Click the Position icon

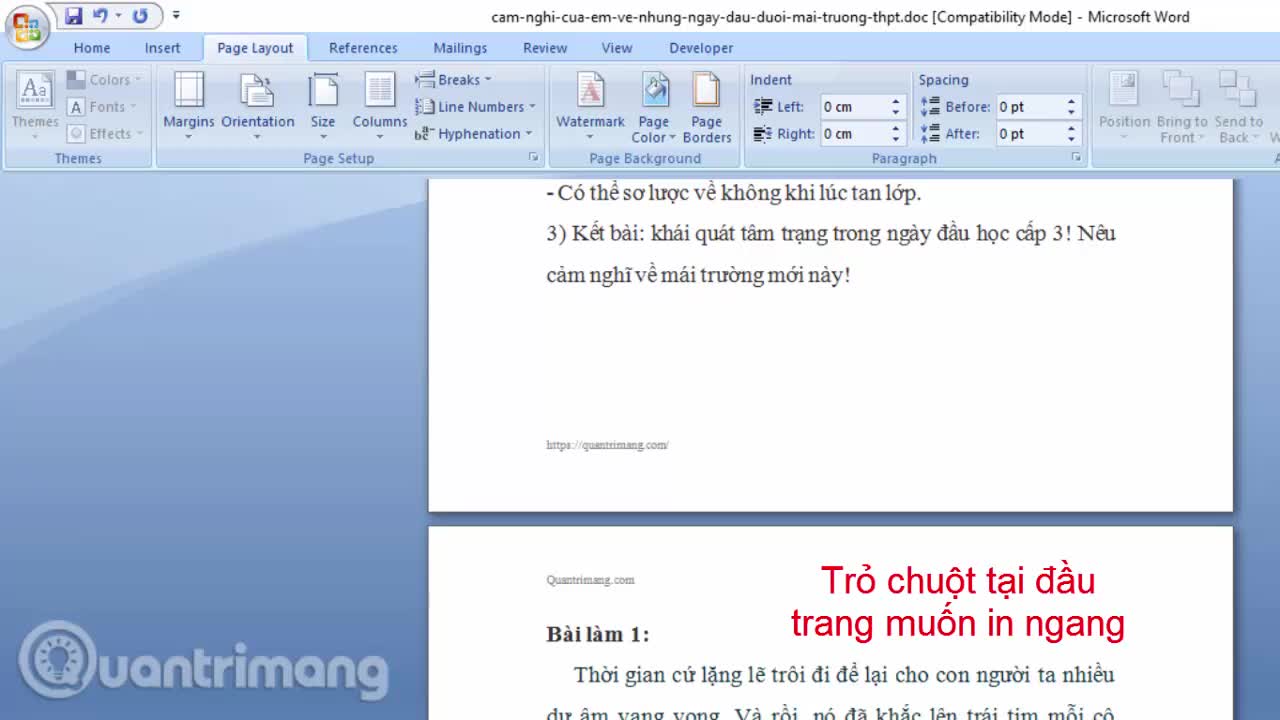[1124, 90]
